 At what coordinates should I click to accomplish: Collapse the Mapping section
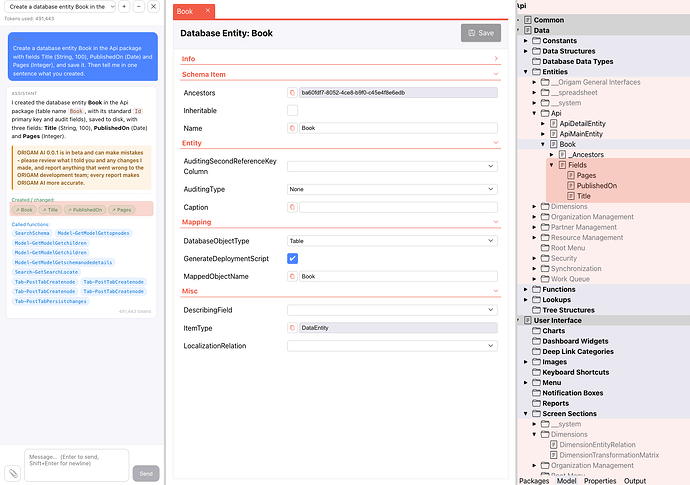pos(496,222)
